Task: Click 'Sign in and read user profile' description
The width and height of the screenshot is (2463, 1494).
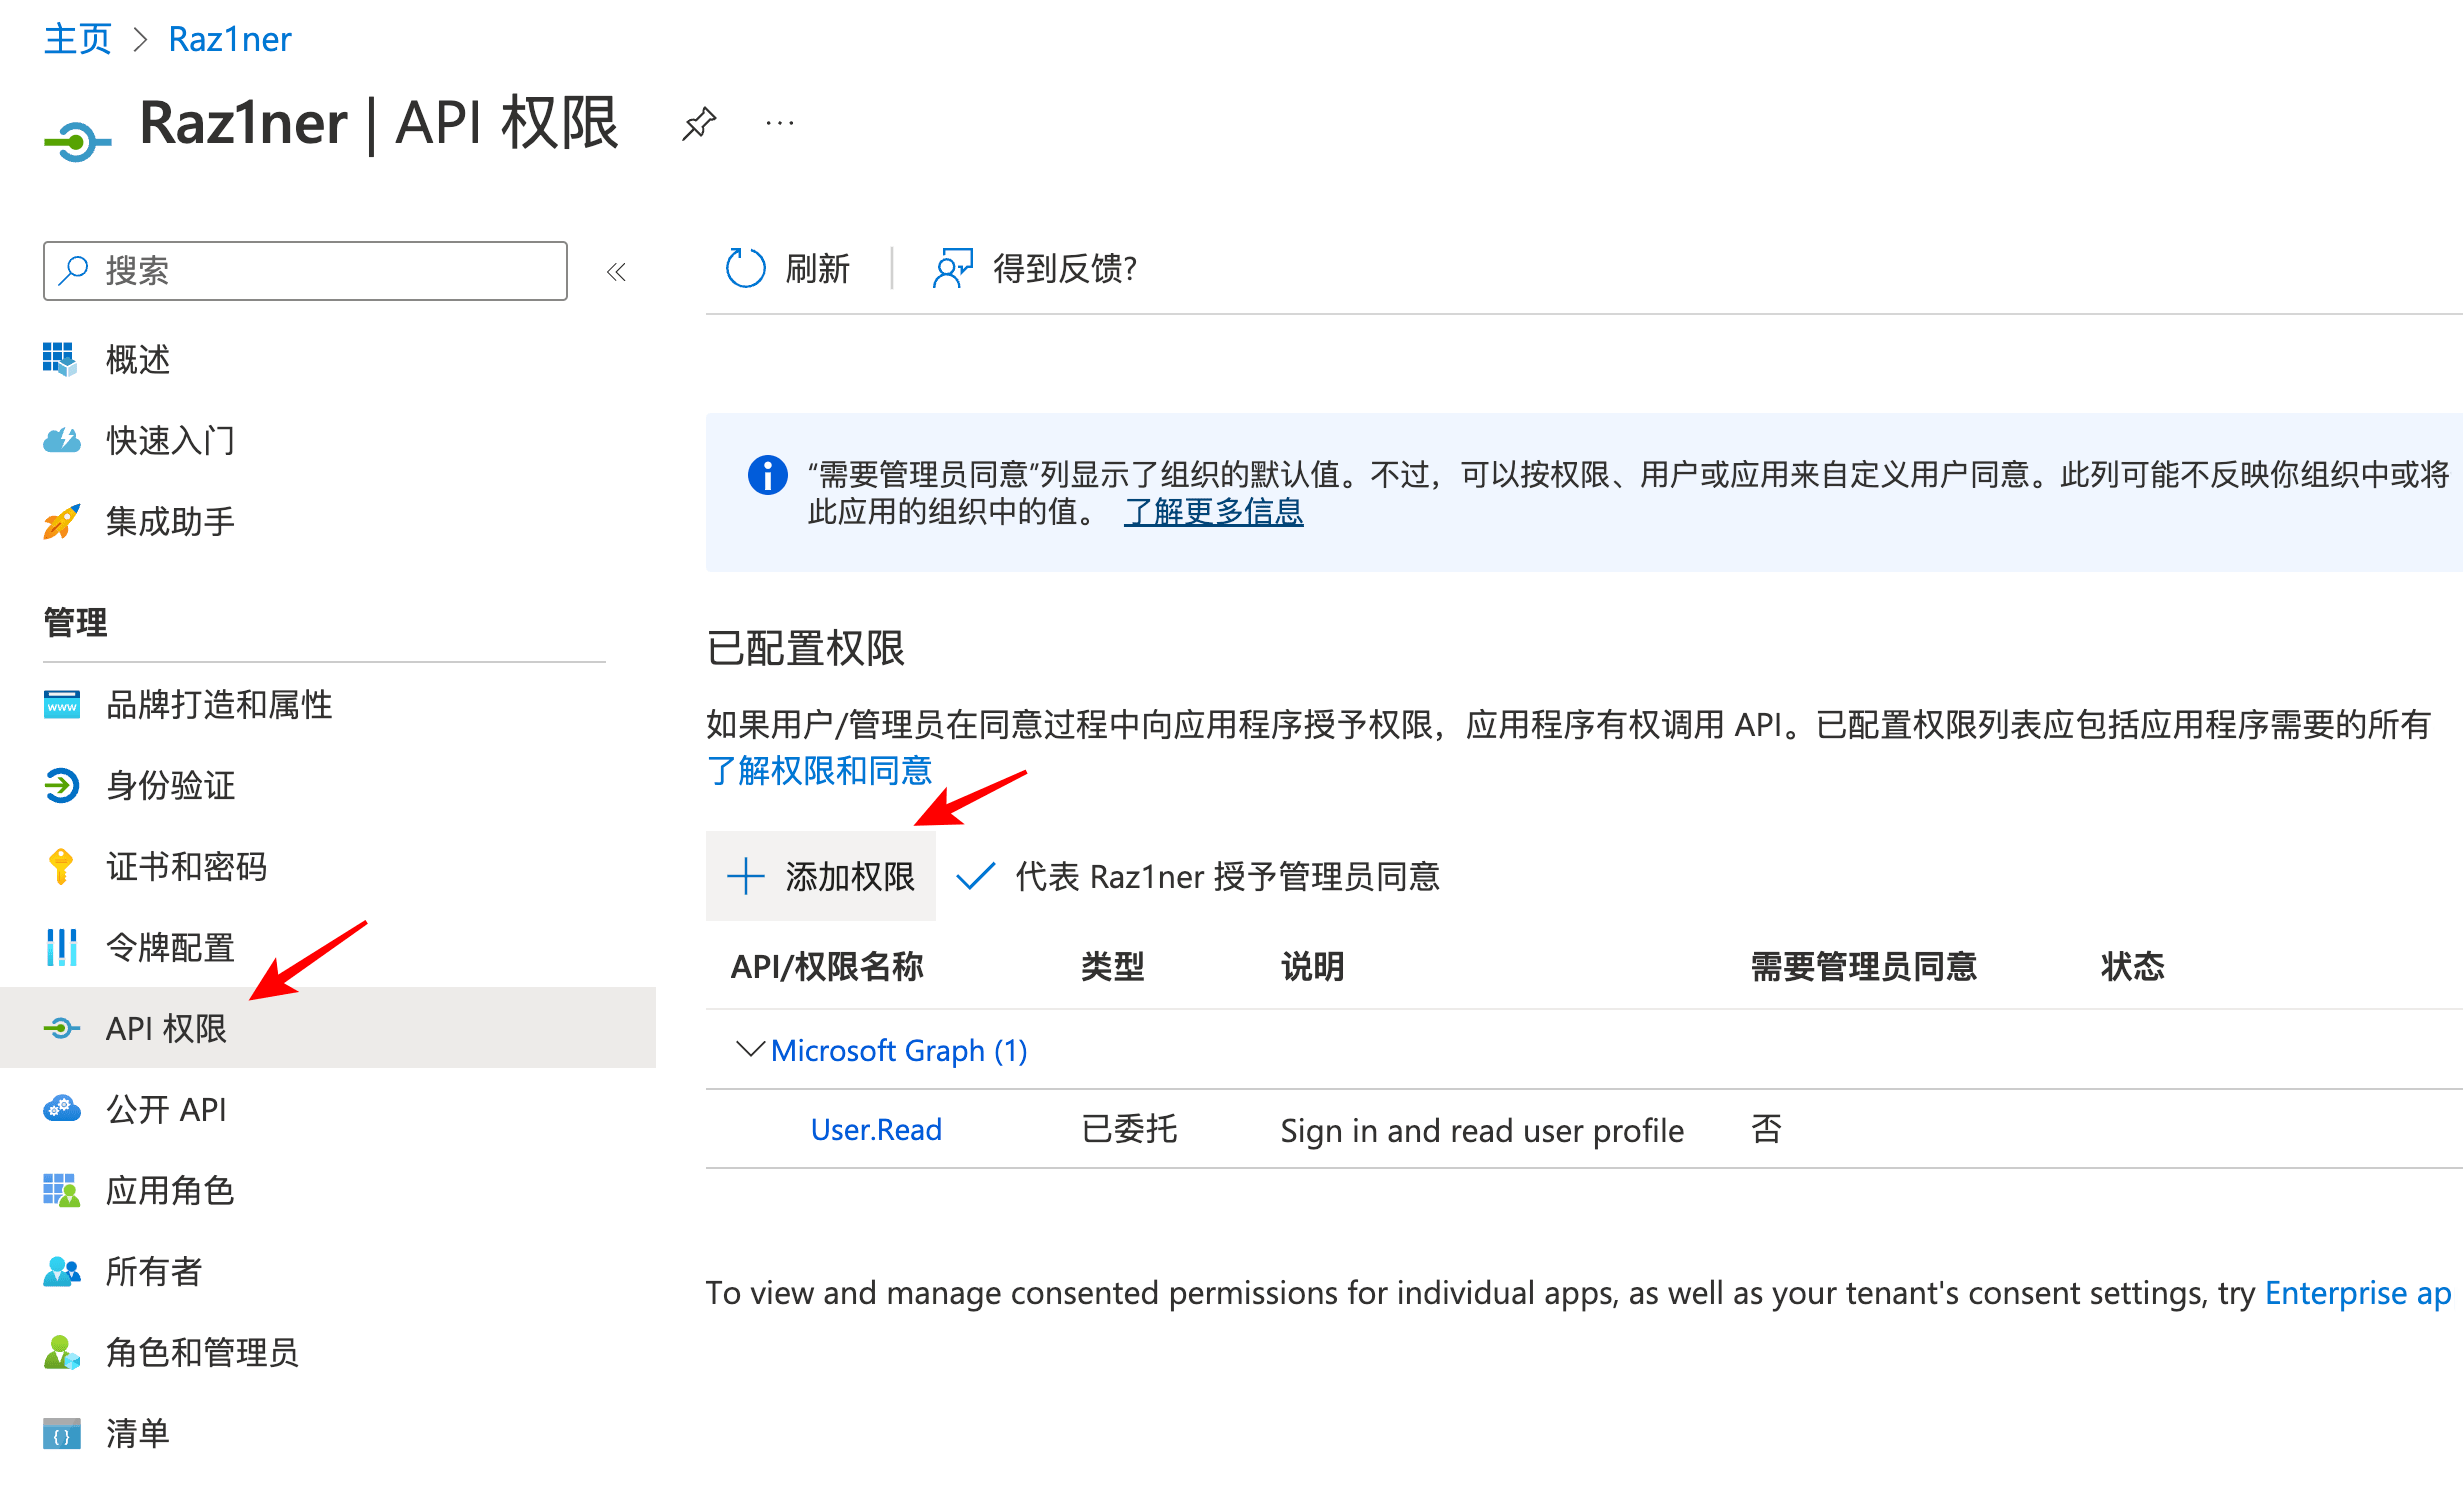Action: pyautogui.click(x=1482, y=1130)
